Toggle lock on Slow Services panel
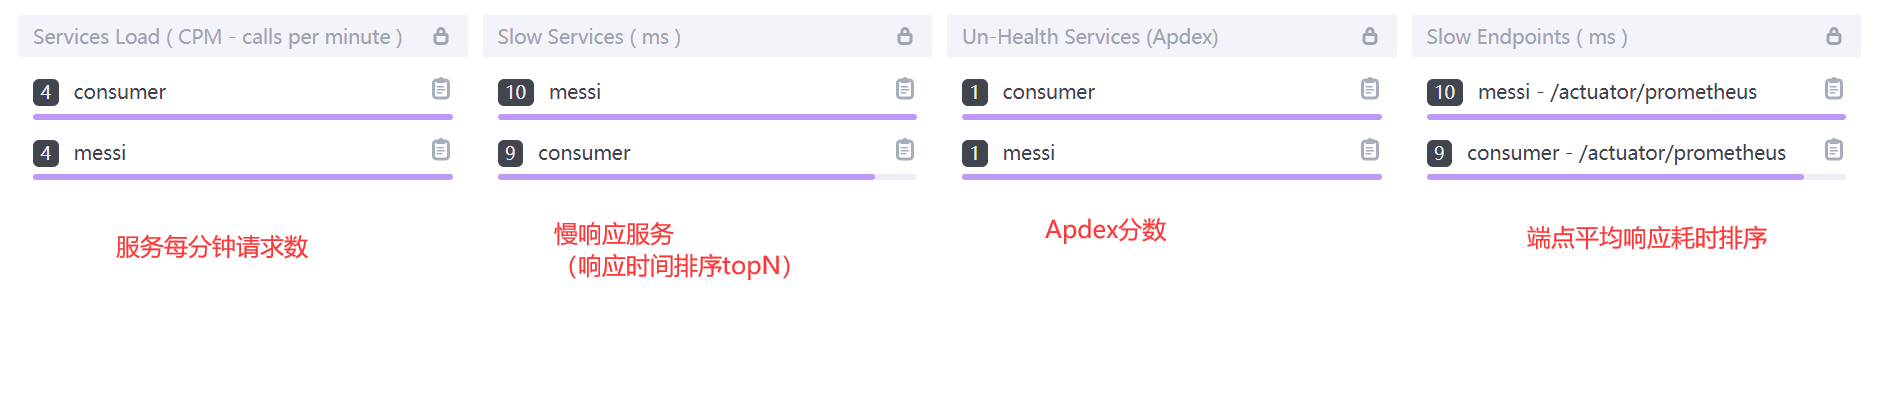This screenshot has width=1888, height=415. (905, 36)
